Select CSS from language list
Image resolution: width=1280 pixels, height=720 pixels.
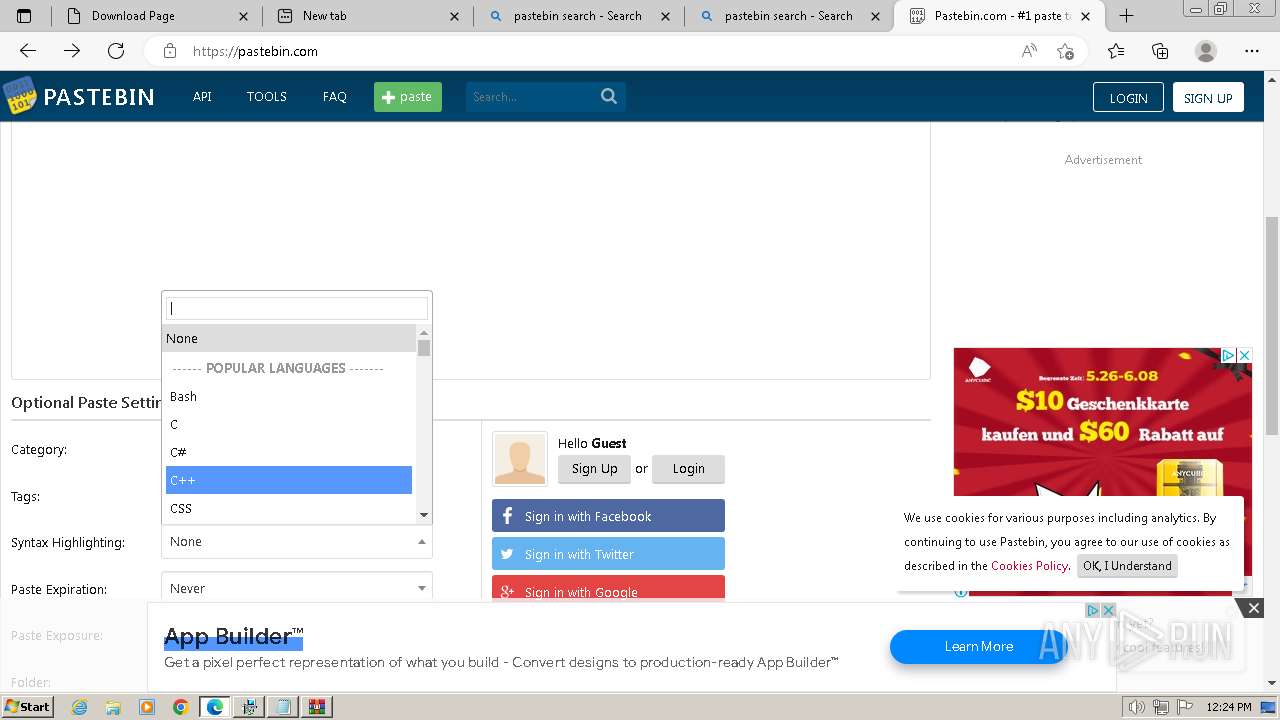tap(289, 508)
